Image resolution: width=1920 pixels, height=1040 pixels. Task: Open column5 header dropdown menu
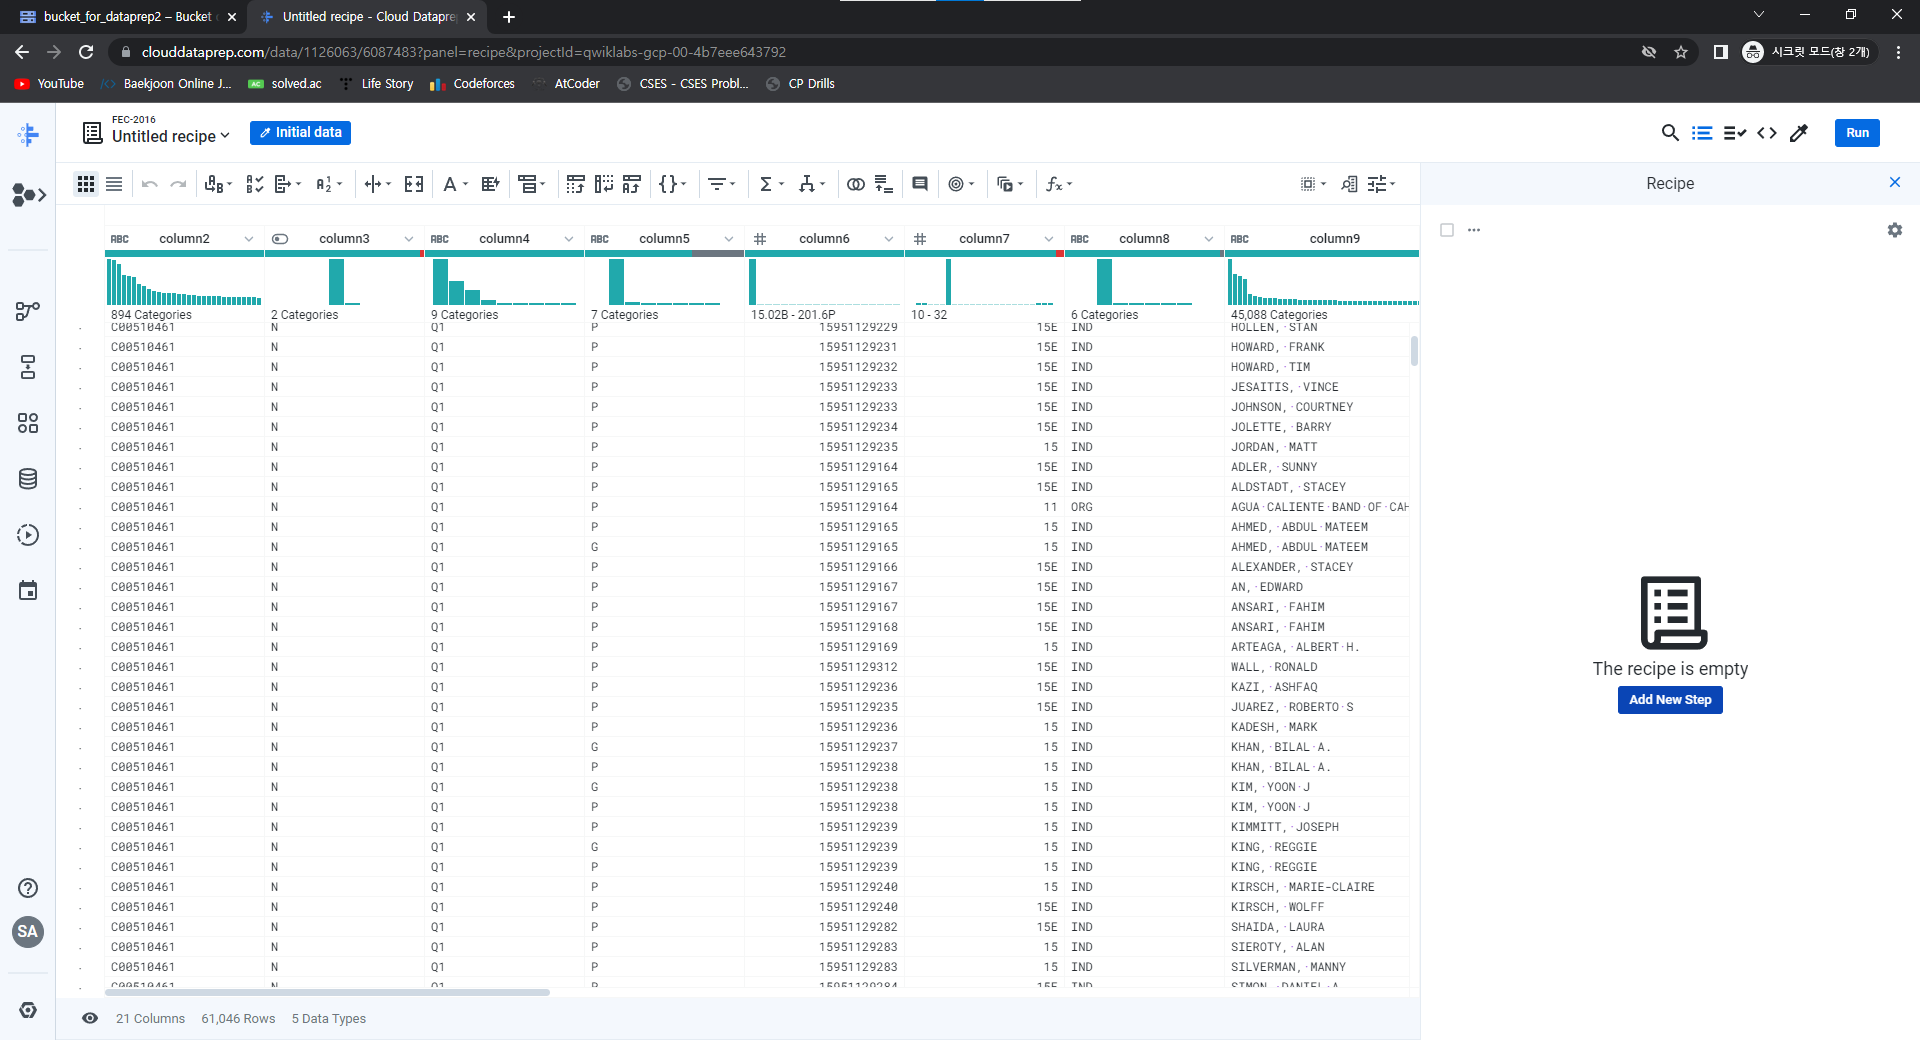pyautogui.click(x=729, y=239)
